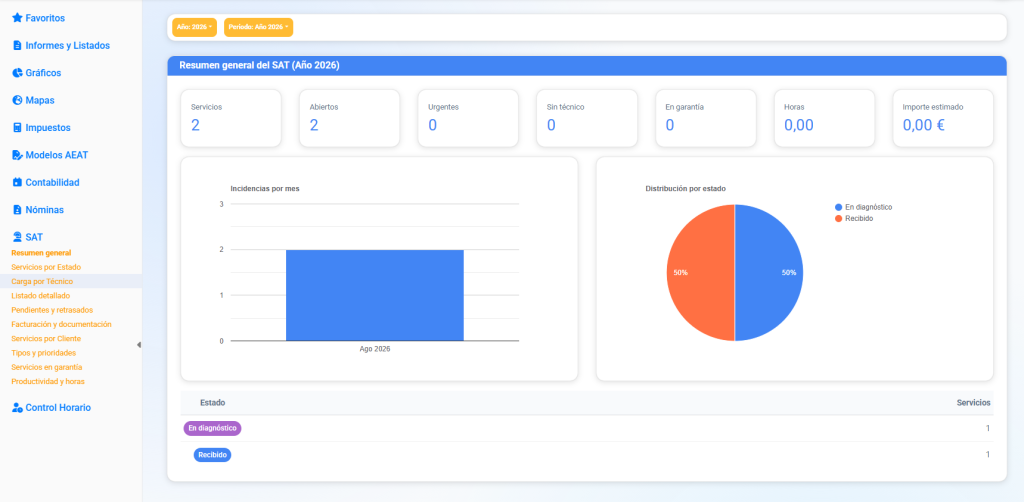This screenshot has height=502, width=1024.
Task: Select Resumen general report
Action: pyautogui.click(x=41, y=253)
